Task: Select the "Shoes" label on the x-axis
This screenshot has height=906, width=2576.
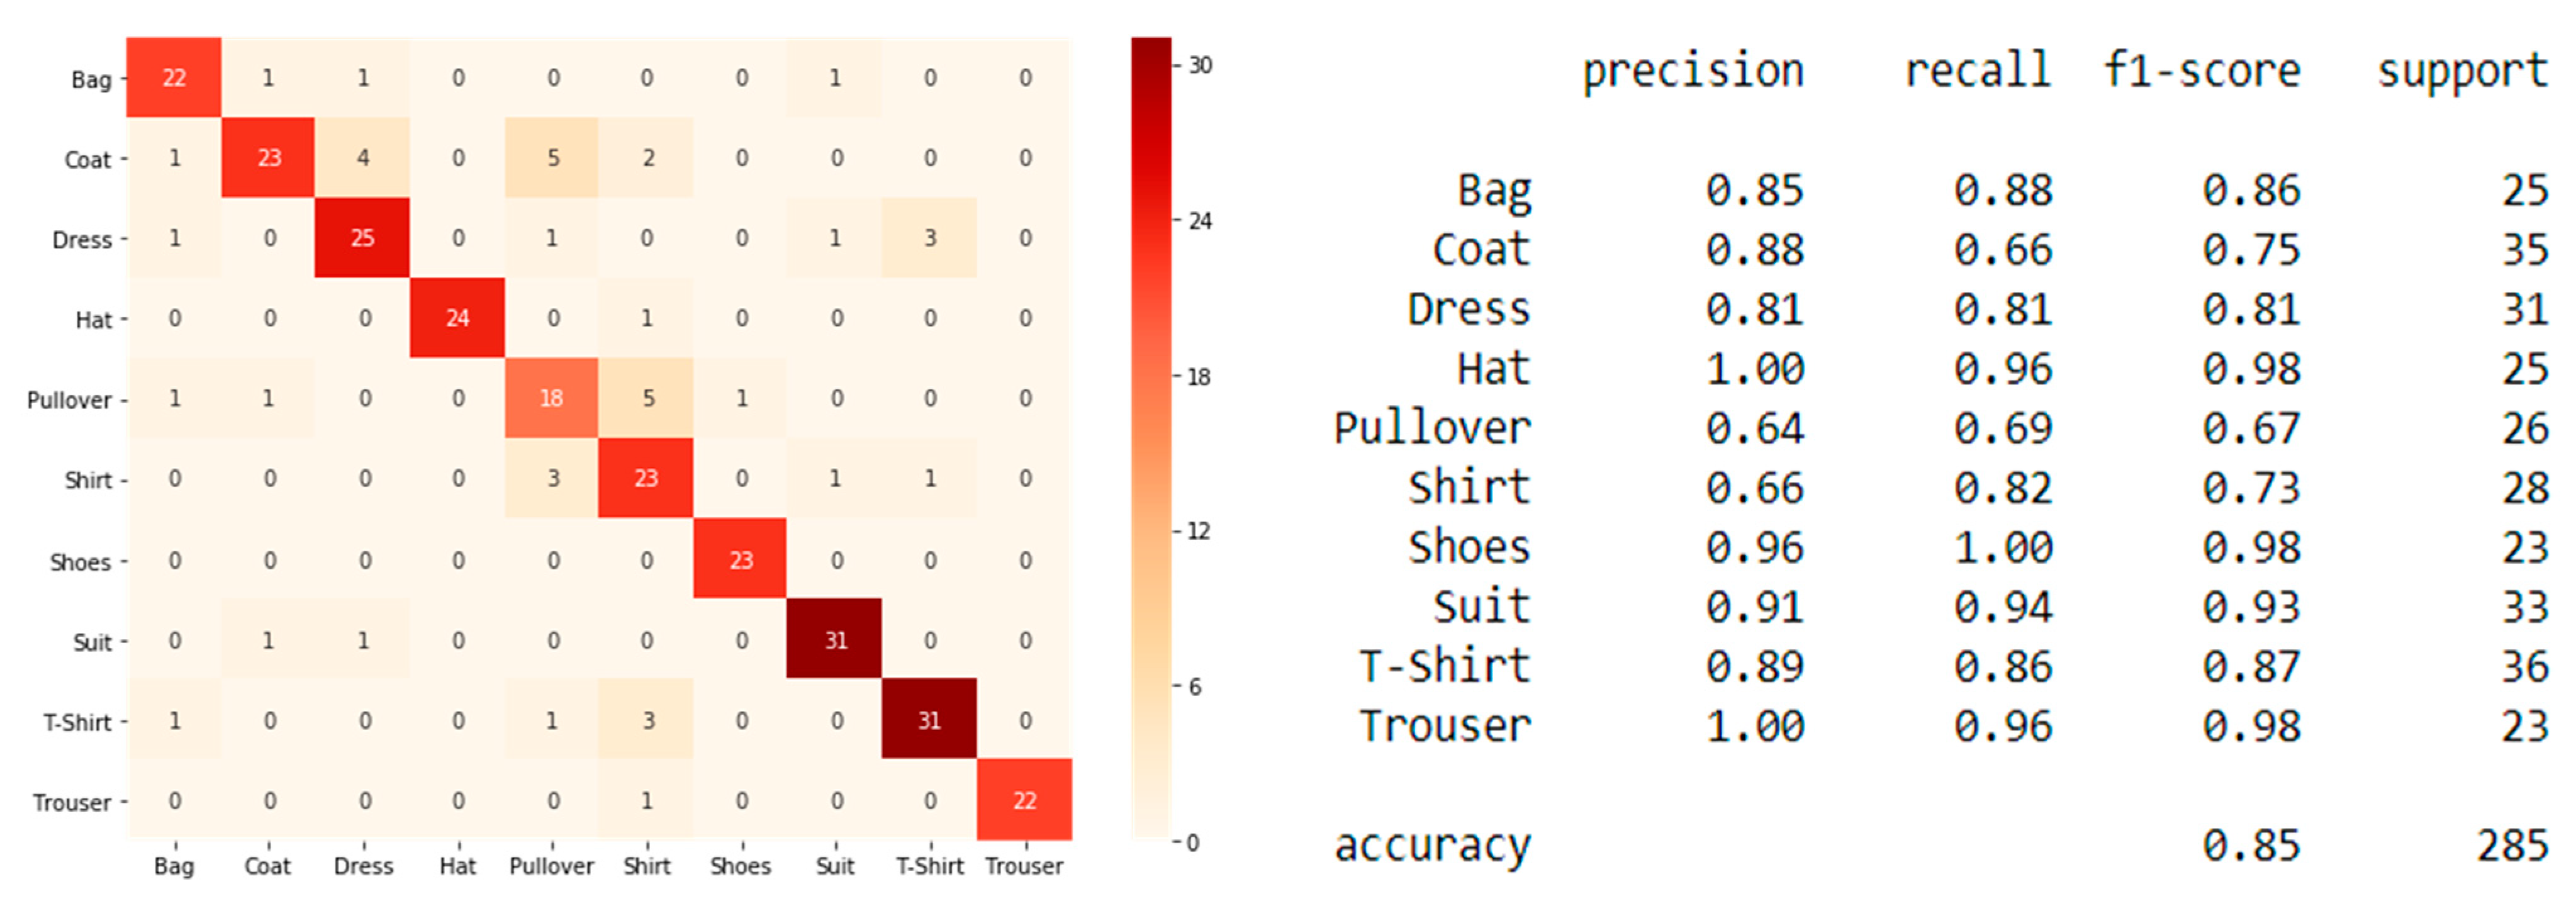Action: click(x=740, y=866)
